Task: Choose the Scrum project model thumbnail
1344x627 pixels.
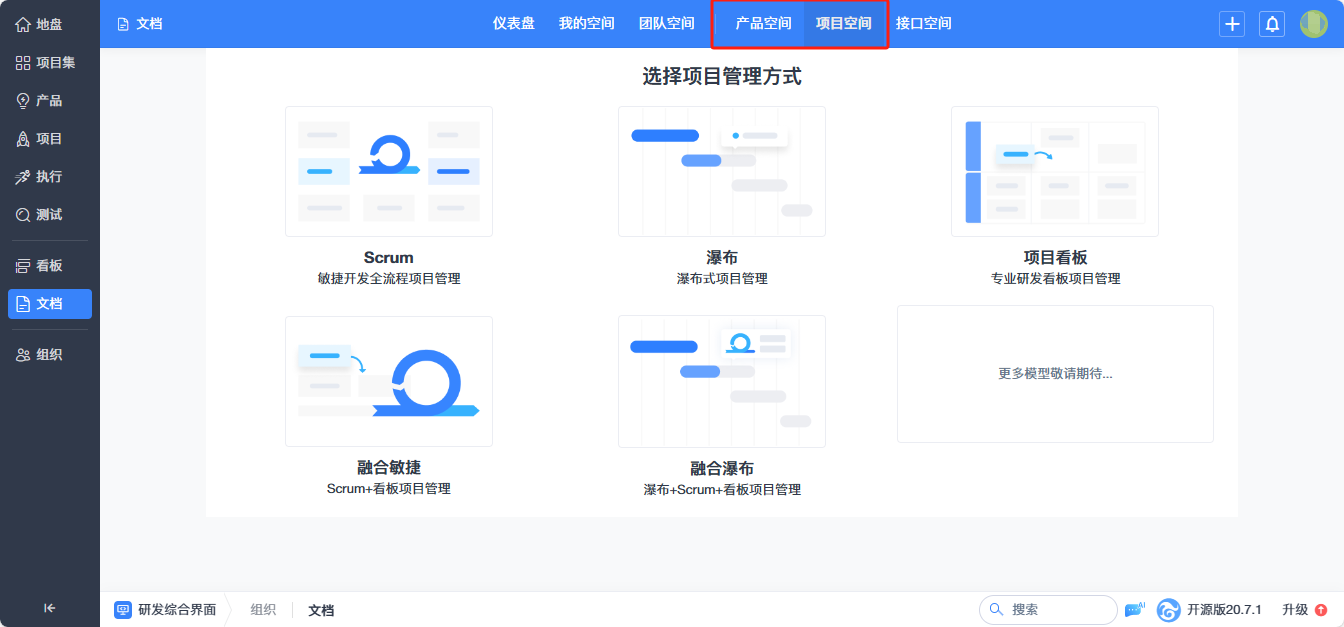Action: click(x=389, y=171)
